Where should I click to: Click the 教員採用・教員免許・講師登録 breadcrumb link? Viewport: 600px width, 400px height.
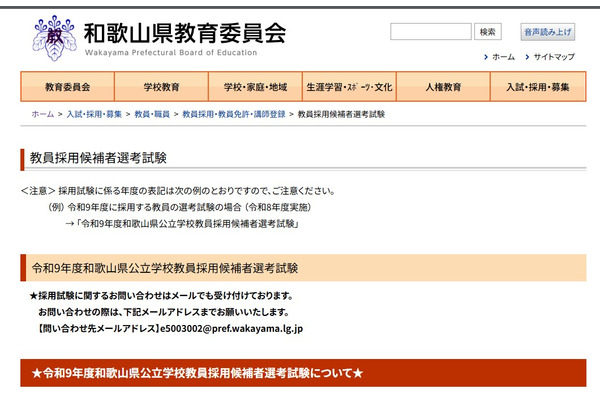[x=234, y=114]
